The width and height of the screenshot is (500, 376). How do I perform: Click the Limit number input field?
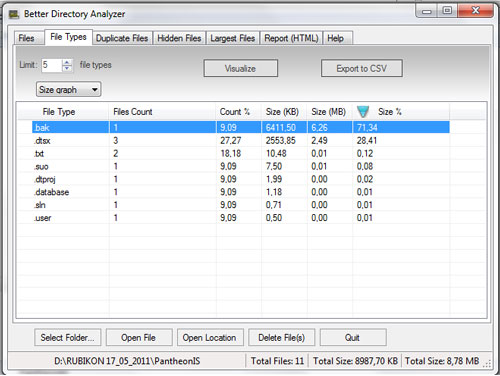pos(52,65)
